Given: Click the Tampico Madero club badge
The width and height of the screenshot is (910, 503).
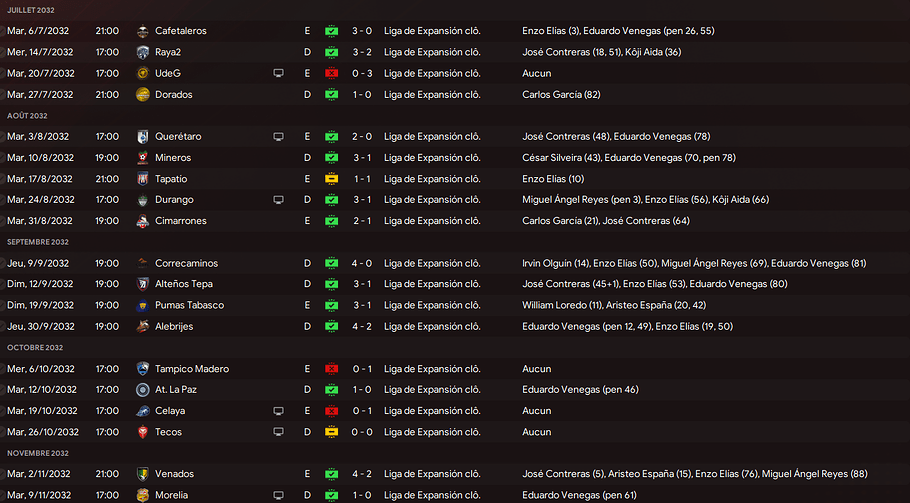Looking at the screenshot, I should tap(142, 368).
